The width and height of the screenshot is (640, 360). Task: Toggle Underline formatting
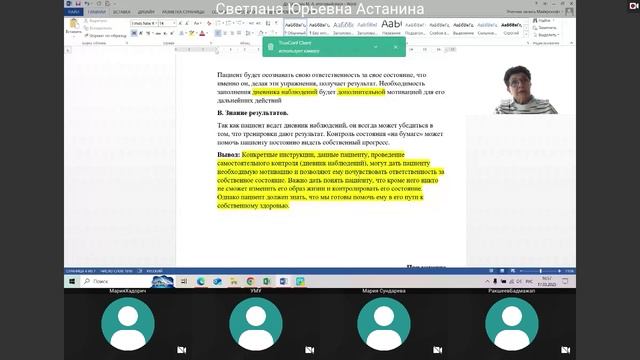(148, 33)
